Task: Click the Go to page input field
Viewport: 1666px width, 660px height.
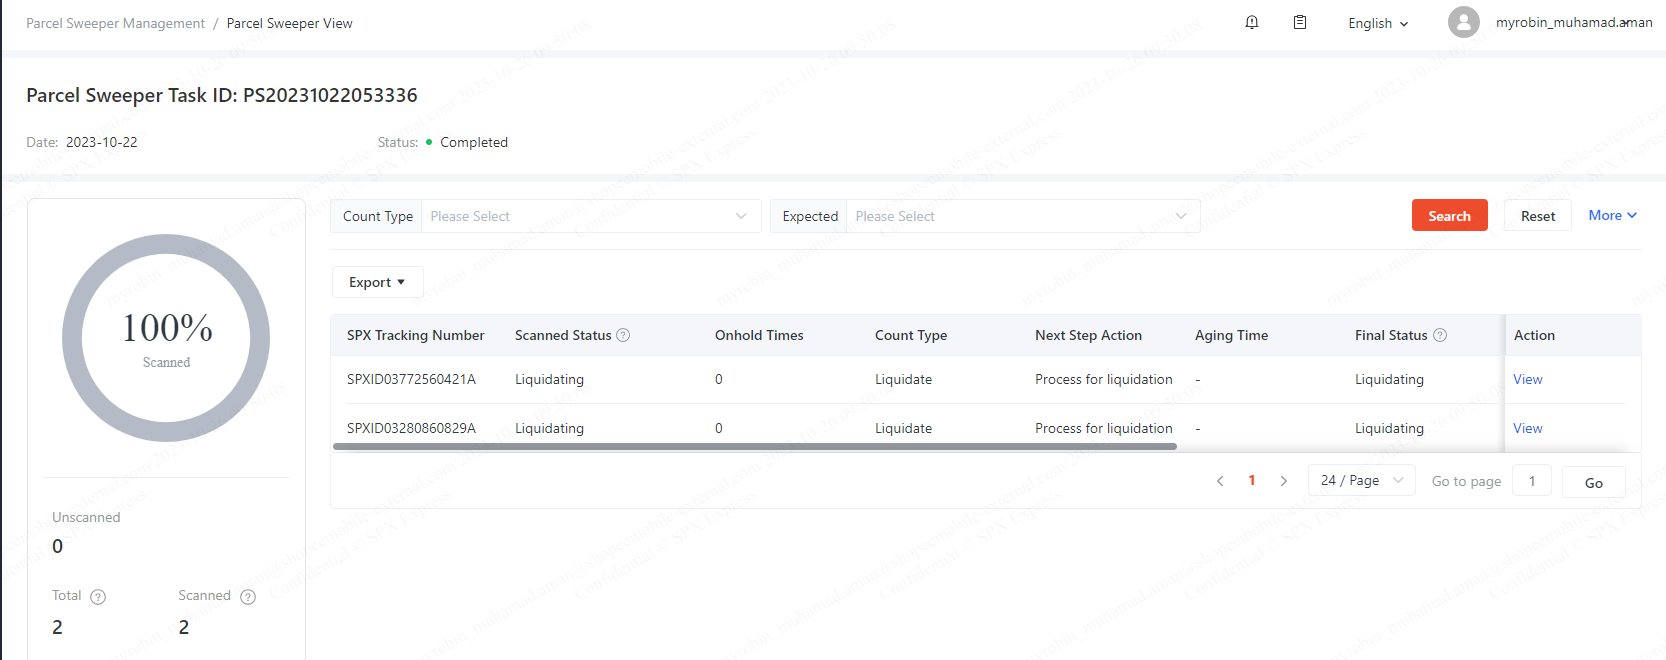Action: coord(1531,481)
